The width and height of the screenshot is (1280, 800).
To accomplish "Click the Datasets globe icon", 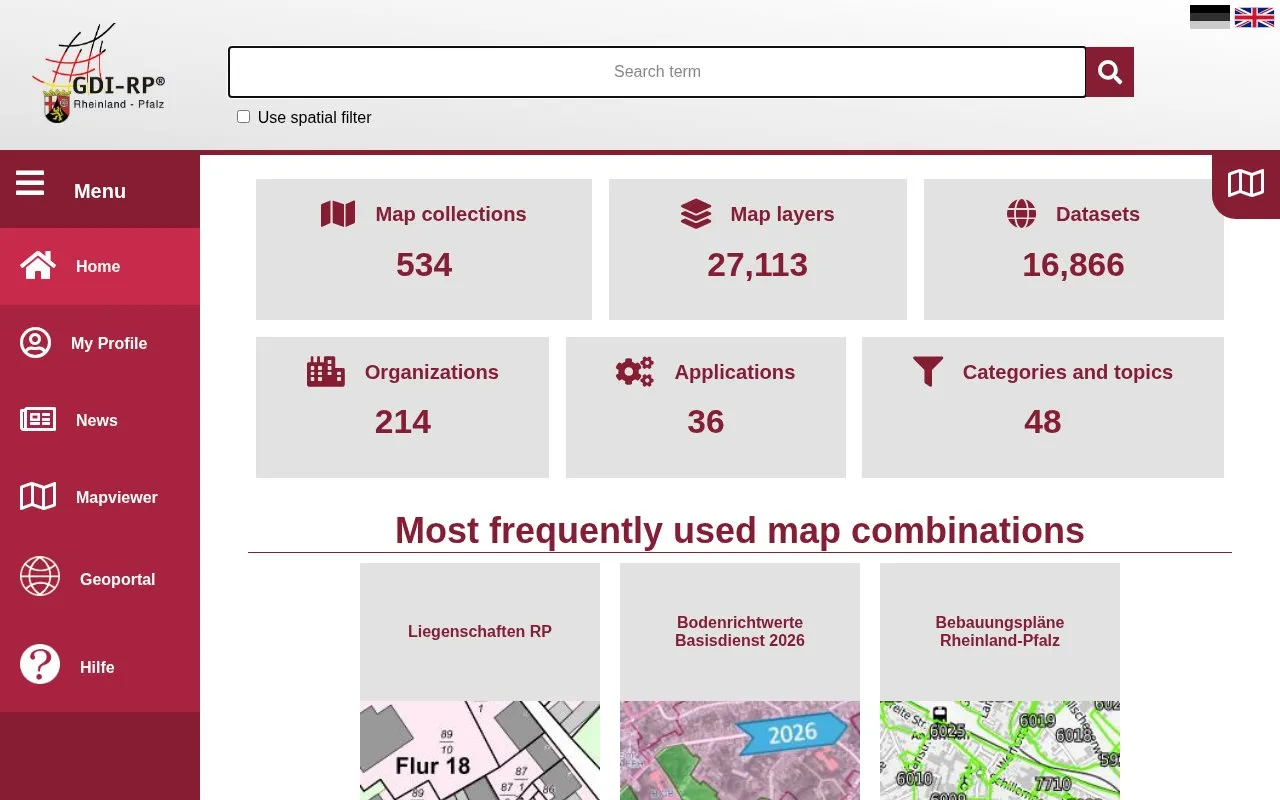I will coord(1021,214).
